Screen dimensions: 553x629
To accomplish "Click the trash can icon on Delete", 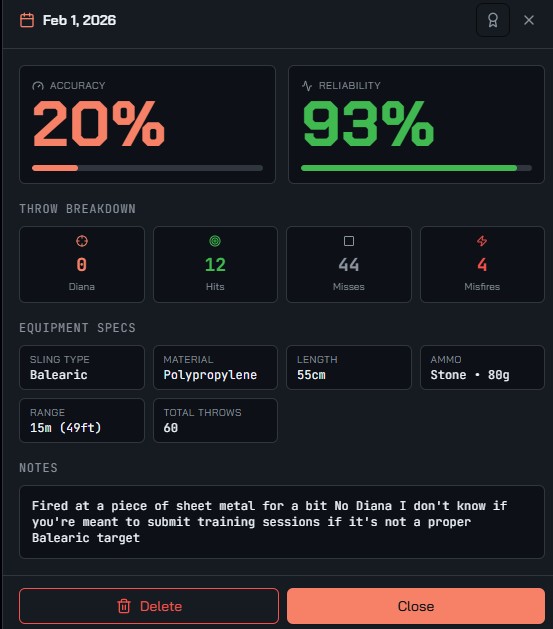I will [x=124, y=606].
